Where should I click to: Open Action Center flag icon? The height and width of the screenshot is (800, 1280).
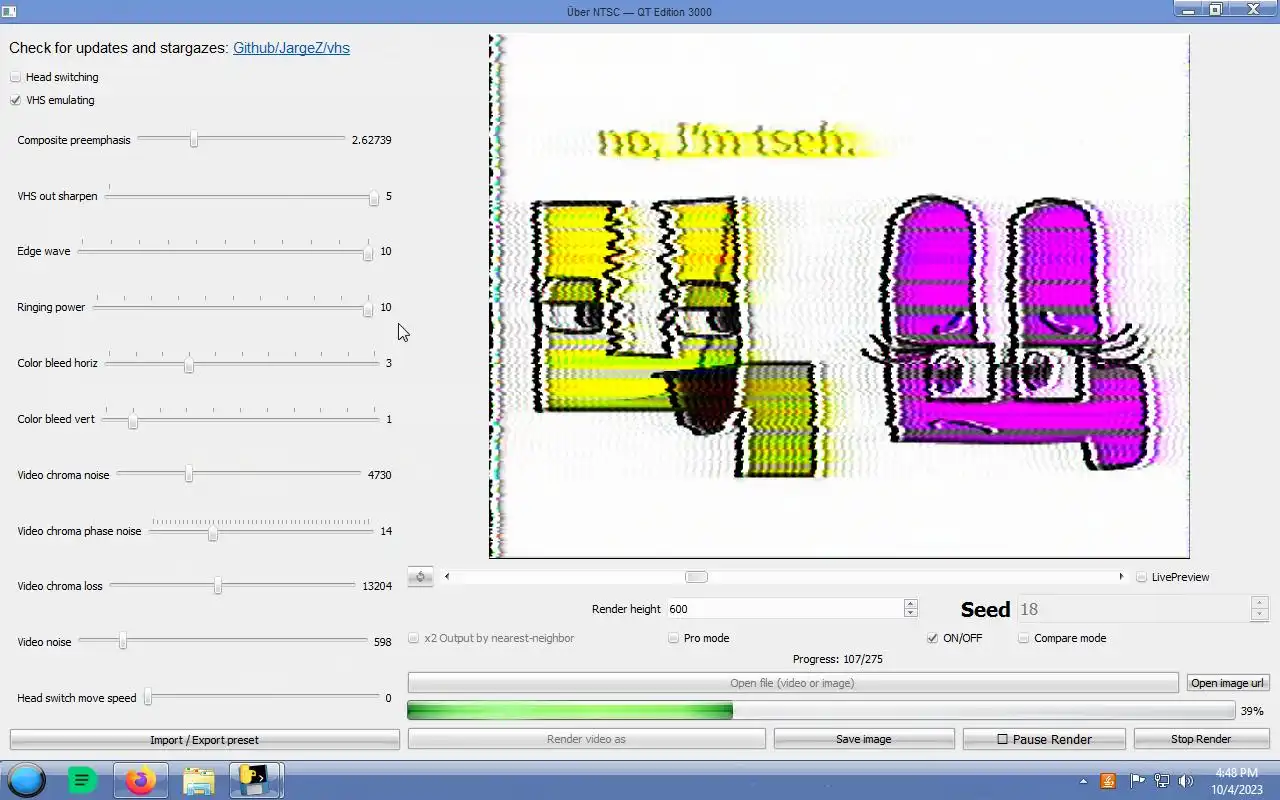click(1137, 781)
